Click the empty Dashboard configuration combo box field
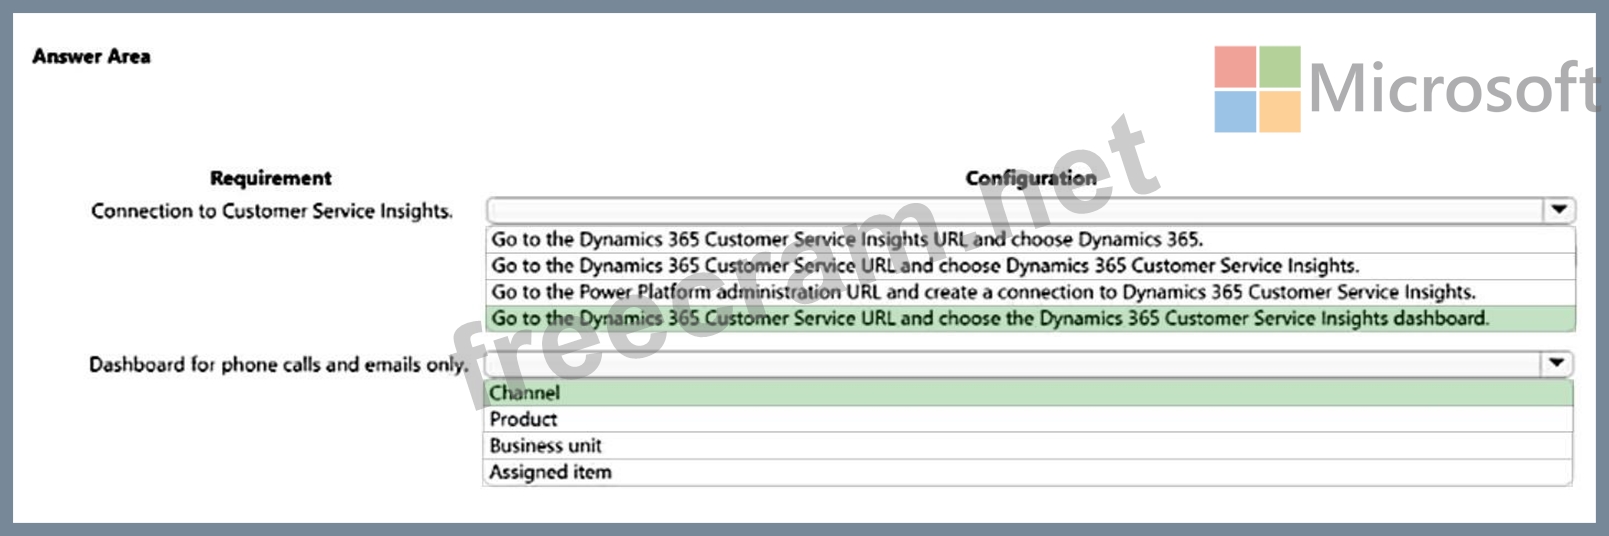 point(1012,364)
